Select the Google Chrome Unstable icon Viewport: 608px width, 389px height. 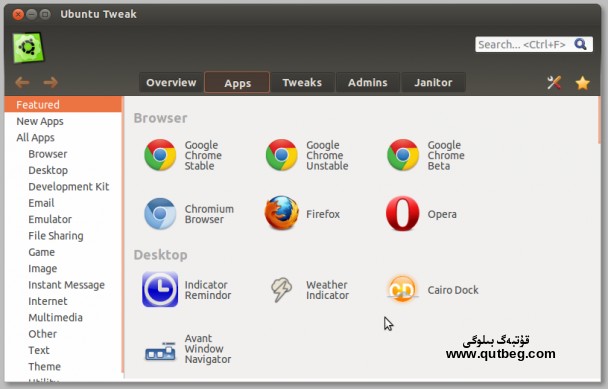[x=282, y=155]
